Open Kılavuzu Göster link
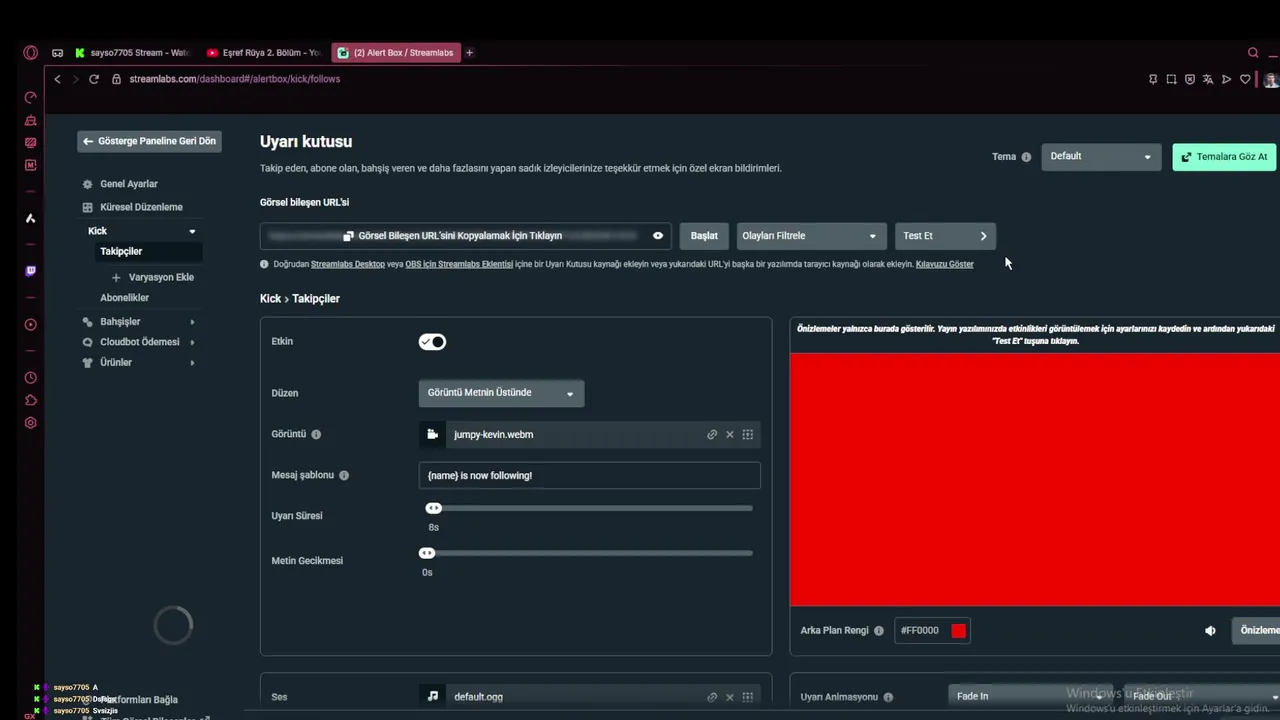The height and width of the screenshot is (720, 1280). pos(945,265)
